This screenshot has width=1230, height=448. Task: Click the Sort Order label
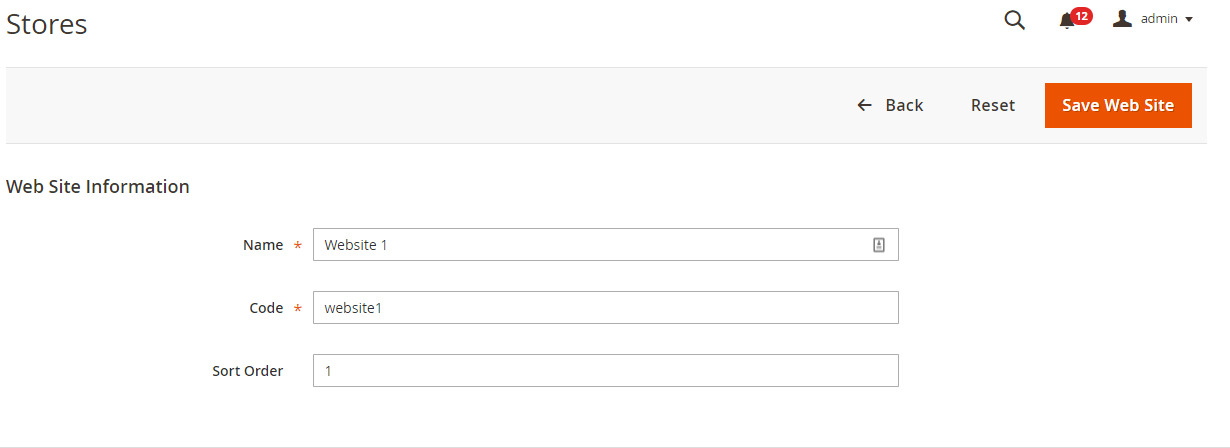tap(247, 371)
